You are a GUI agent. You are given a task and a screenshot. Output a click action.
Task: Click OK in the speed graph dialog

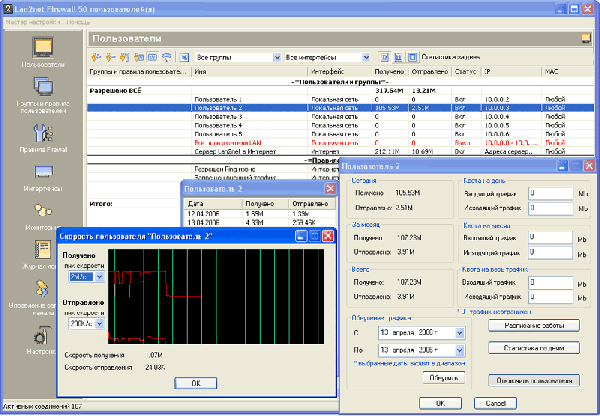coord(196,382)
